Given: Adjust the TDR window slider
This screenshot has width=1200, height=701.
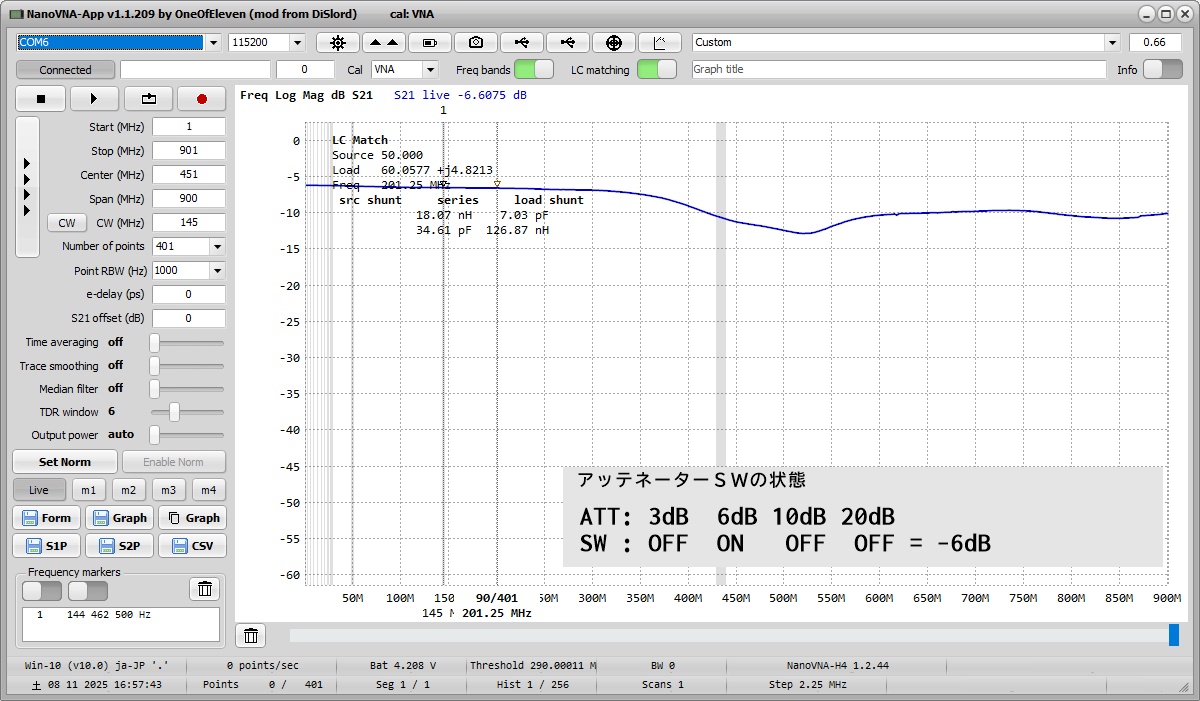Looking at the screenshot, I should 174,412.
